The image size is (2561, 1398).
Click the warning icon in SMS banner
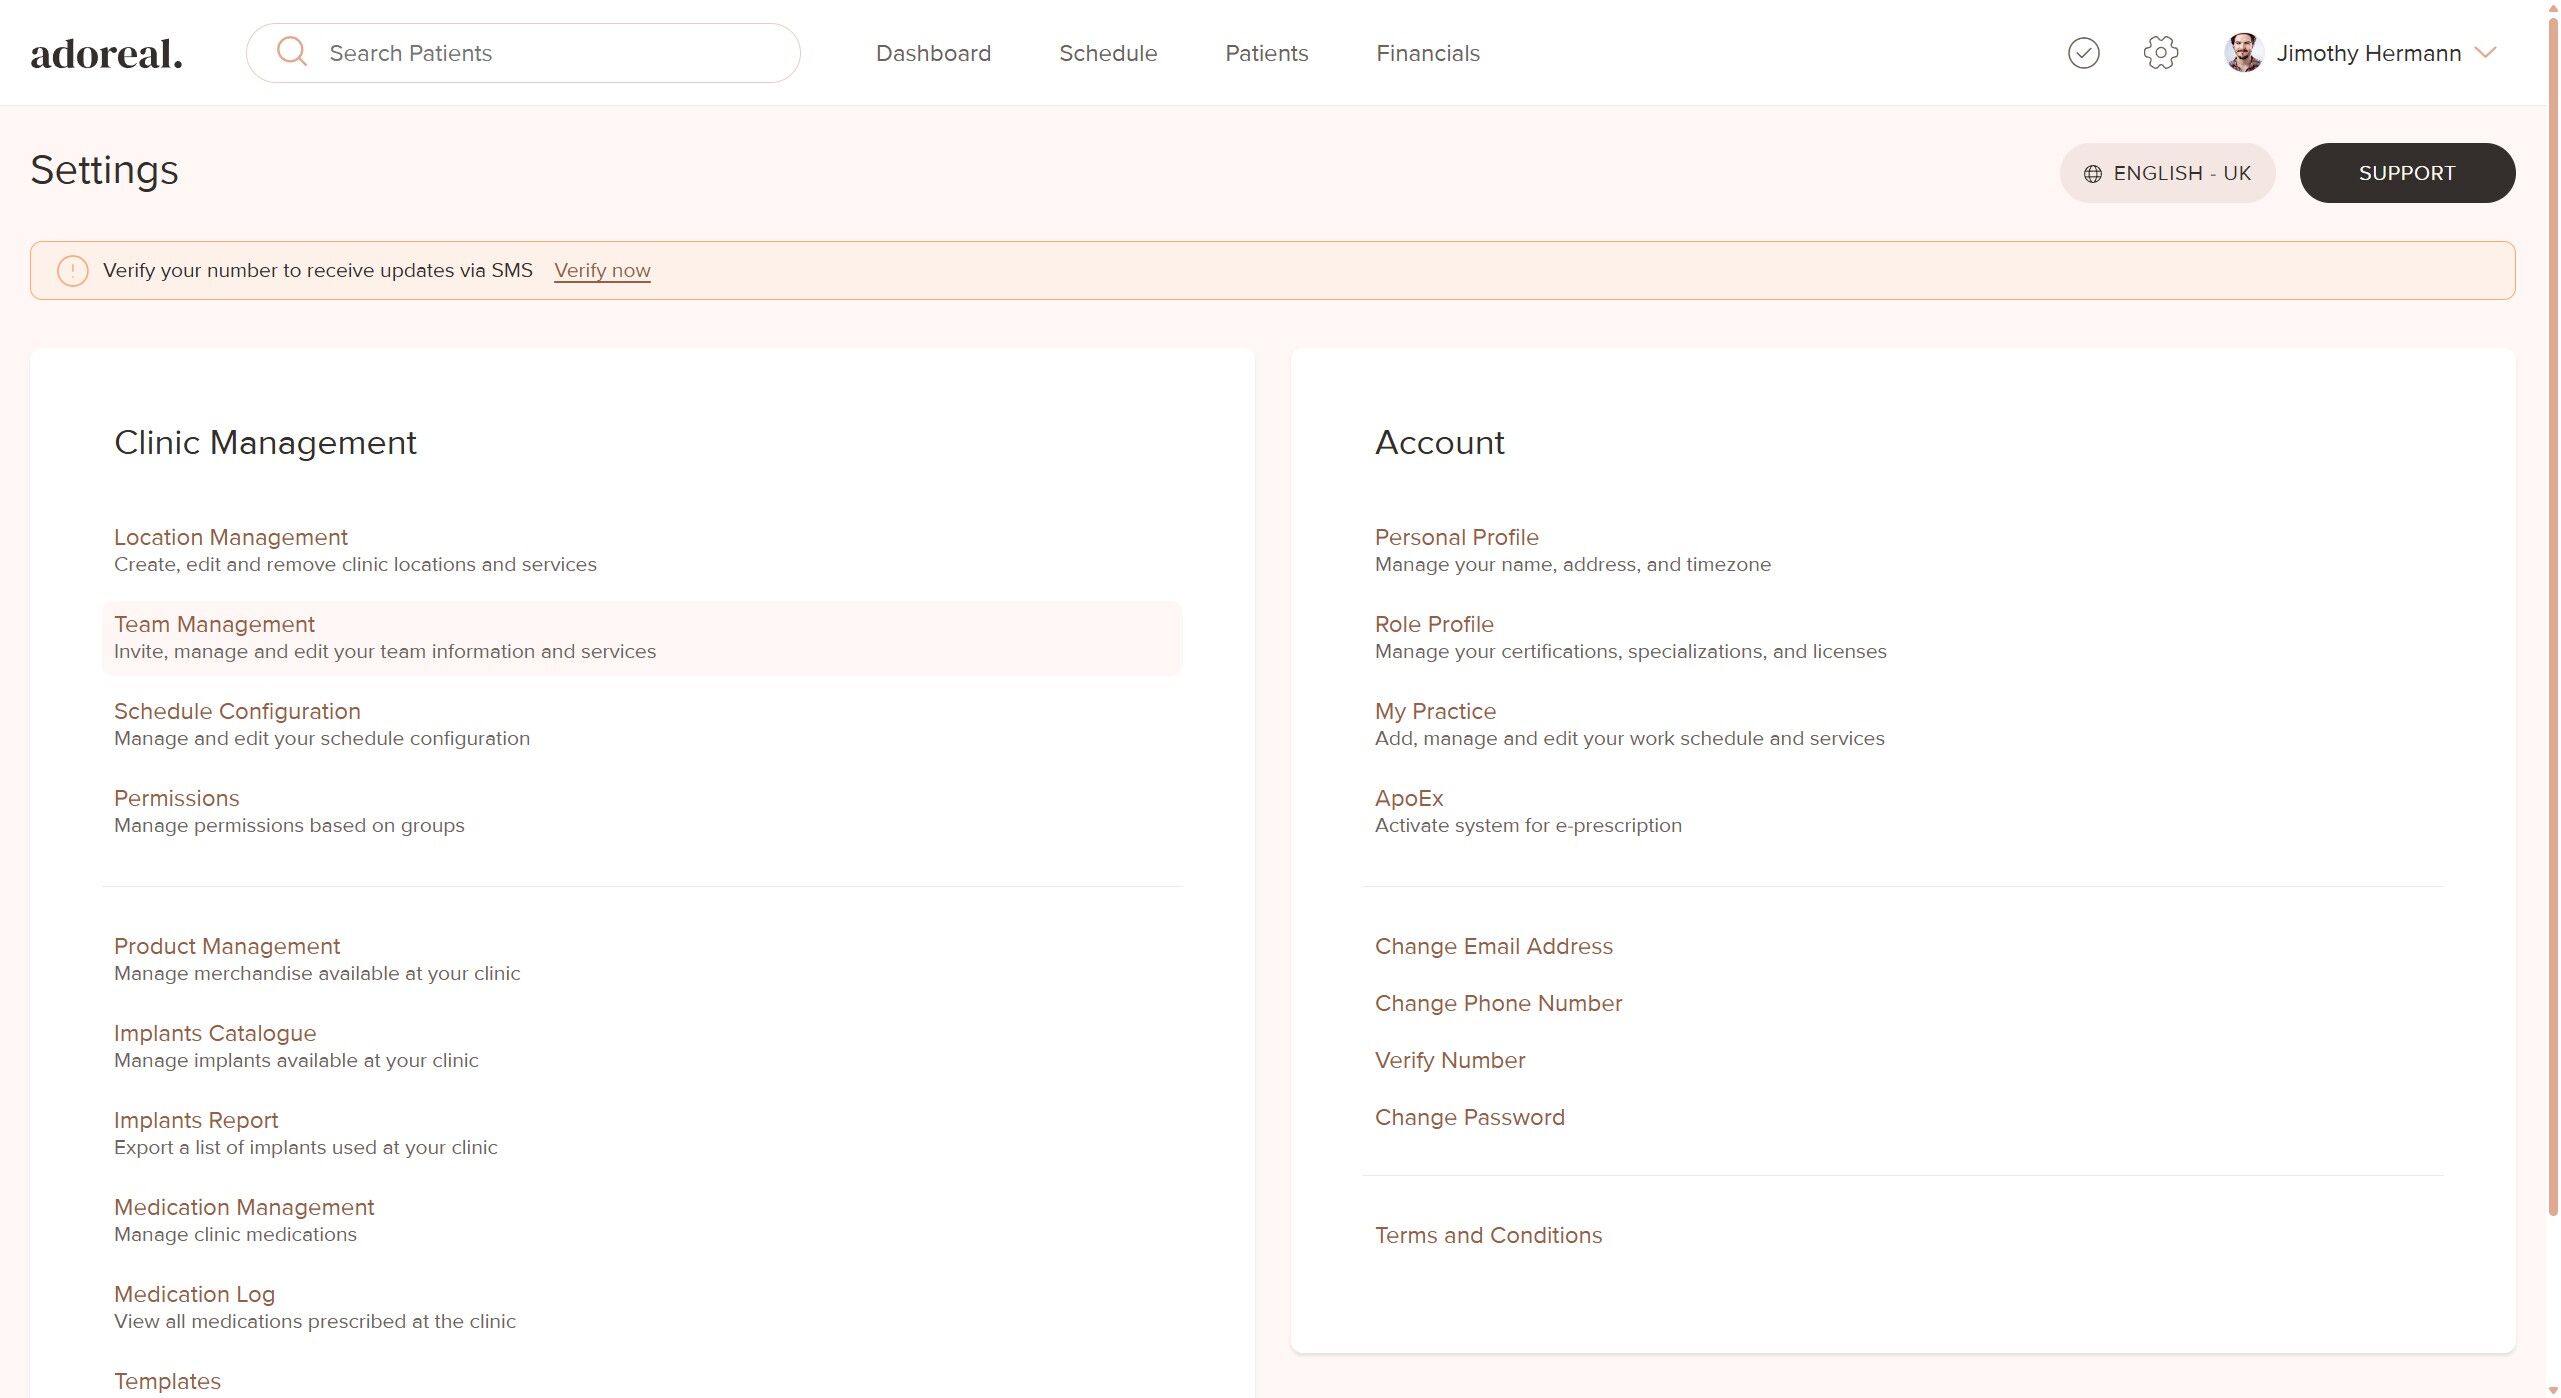pos(73,271)
